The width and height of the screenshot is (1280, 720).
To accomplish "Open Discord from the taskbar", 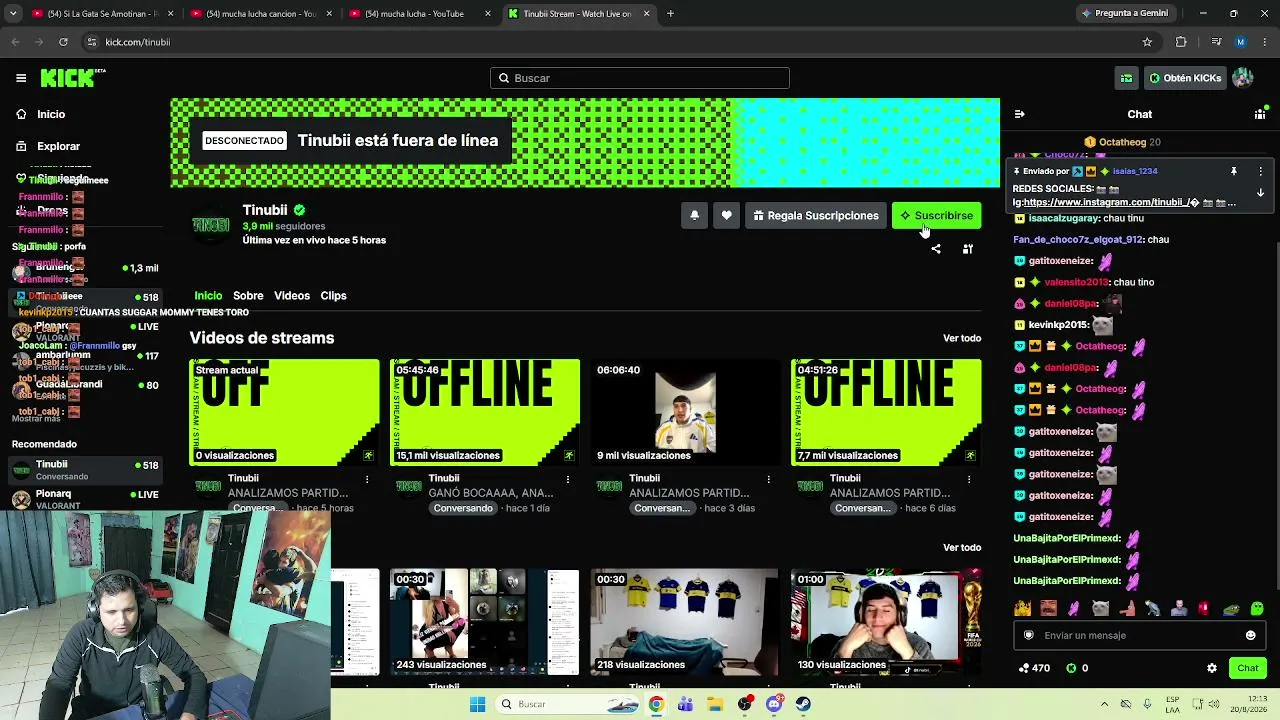I will point(774,704).
